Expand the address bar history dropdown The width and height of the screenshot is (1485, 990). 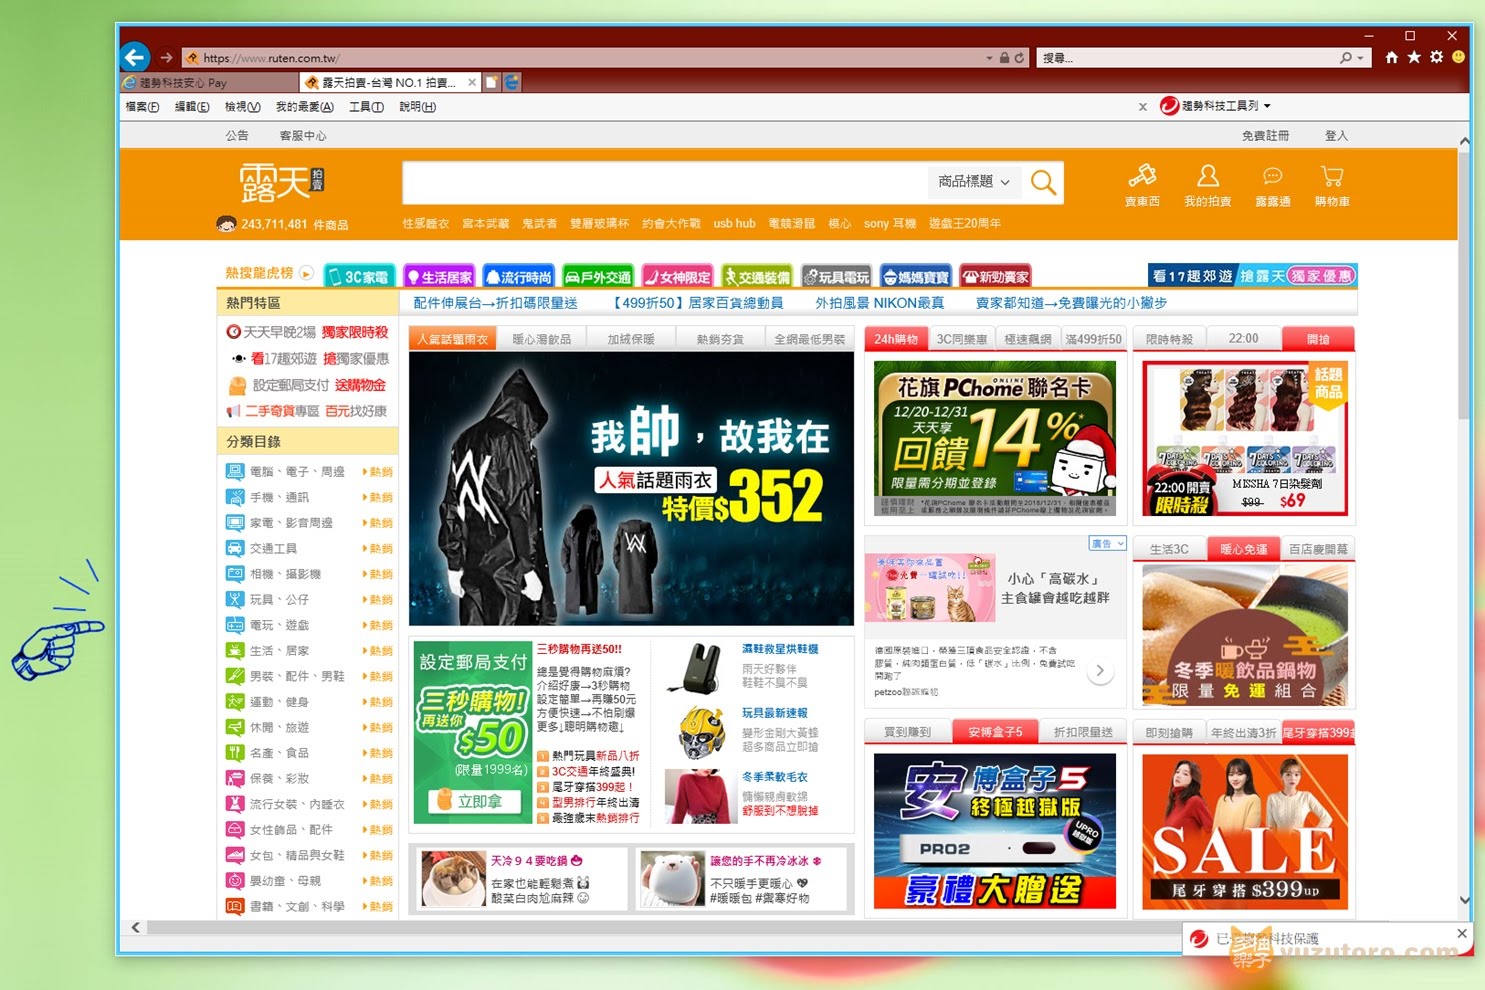(x=989, y=58)
